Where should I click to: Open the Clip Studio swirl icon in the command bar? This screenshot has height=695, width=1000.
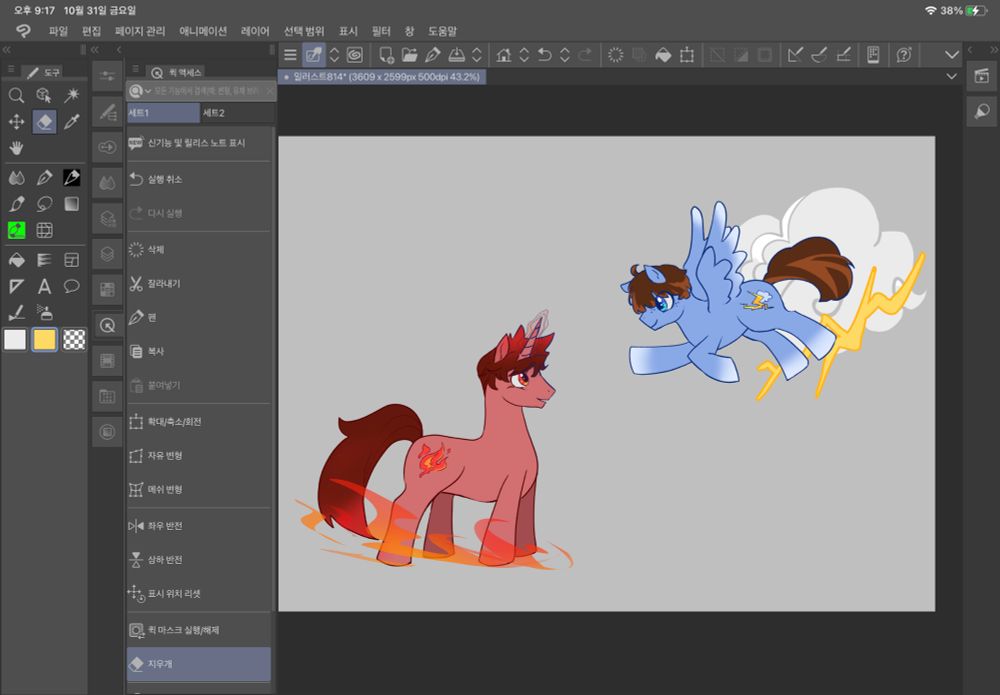click(354, 55)
